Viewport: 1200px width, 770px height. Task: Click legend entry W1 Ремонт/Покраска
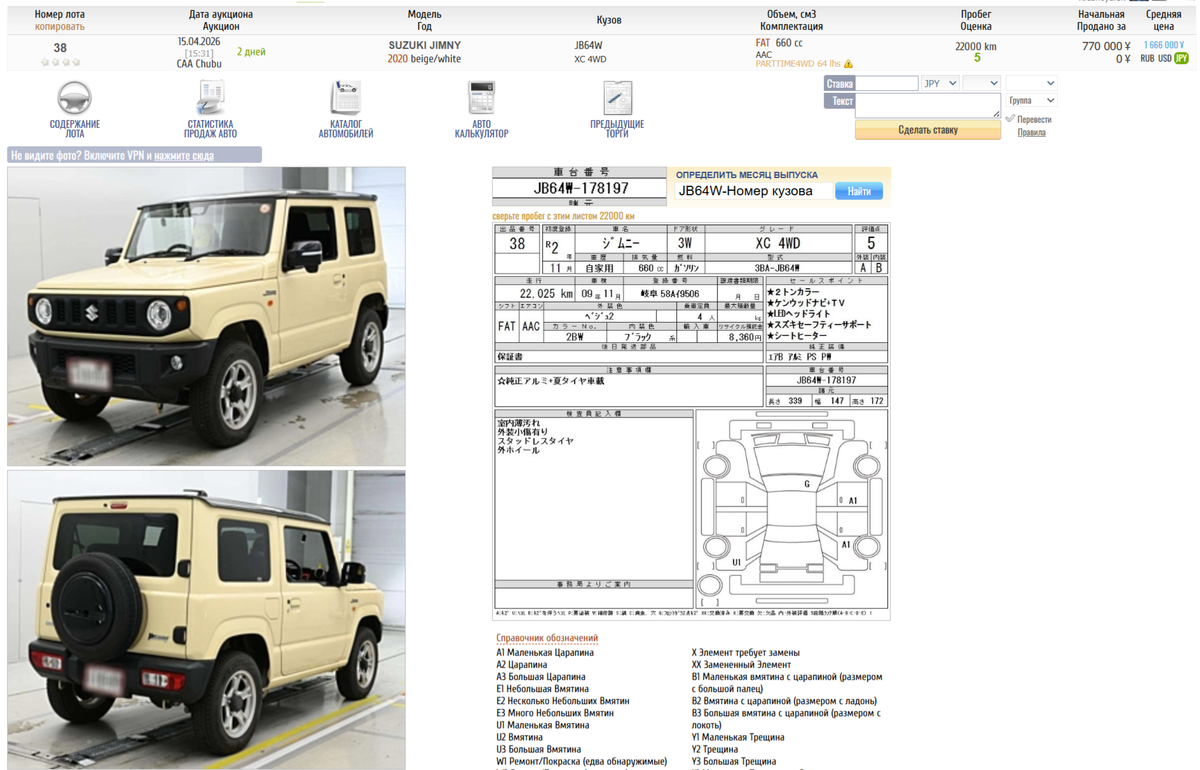point(581,761)
